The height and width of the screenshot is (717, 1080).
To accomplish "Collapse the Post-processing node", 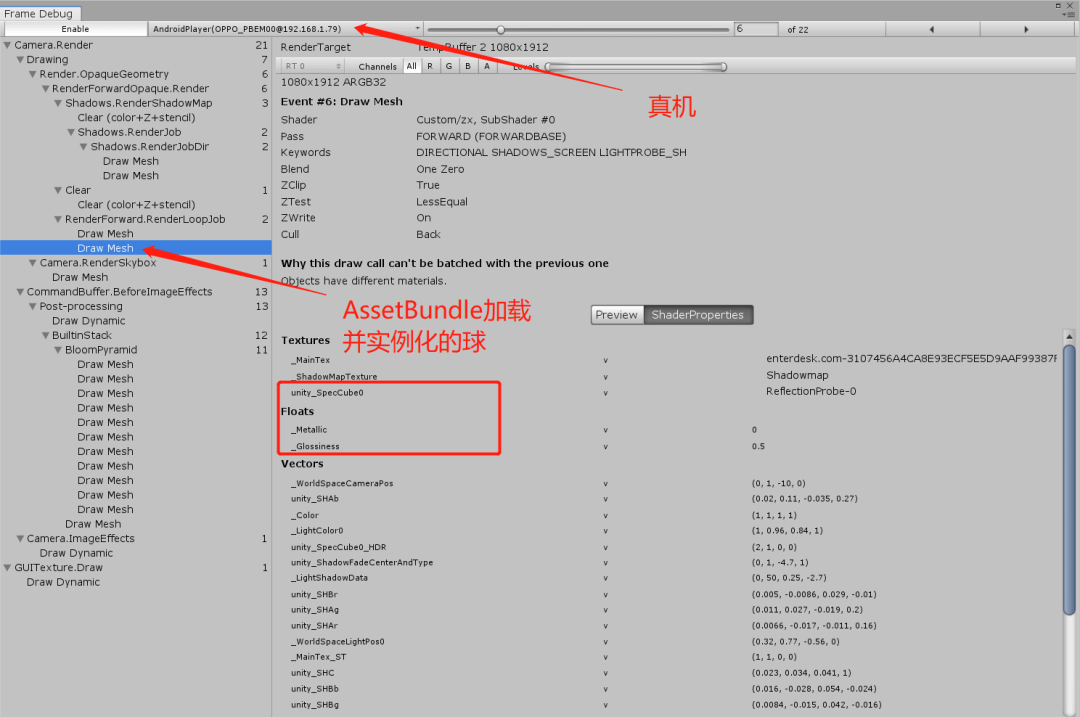I will (32, 306).
